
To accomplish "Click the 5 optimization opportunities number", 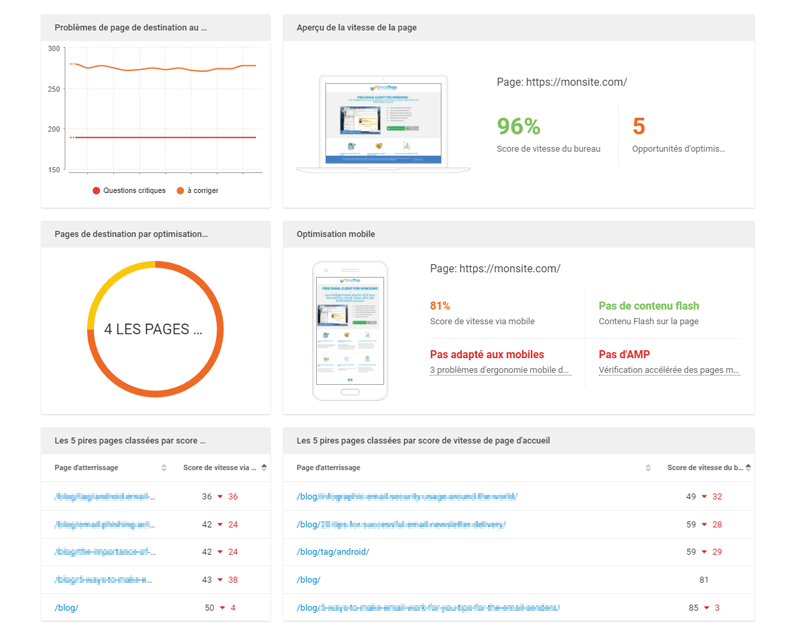I will click(x=638, y=126).
